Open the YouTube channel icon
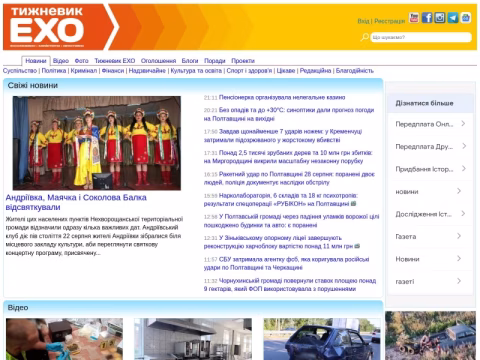Viewport: 480px width, 360px height. pos(414,18)
